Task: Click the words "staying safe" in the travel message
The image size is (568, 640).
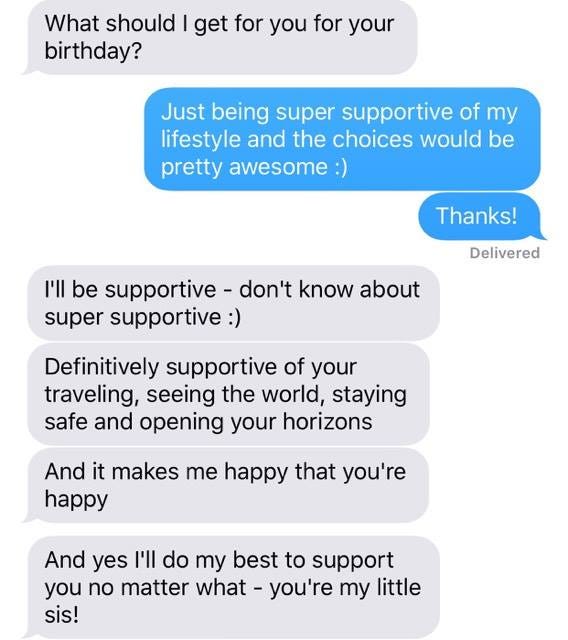Action: coord(226,408)
